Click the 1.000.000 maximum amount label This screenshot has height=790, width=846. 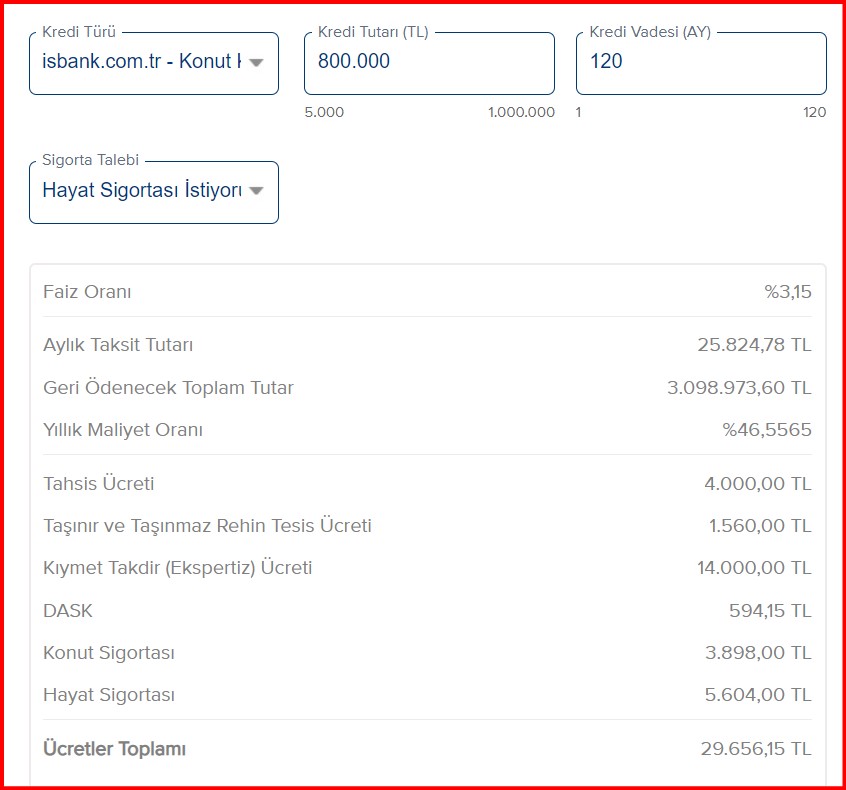[x=521, y=112]
